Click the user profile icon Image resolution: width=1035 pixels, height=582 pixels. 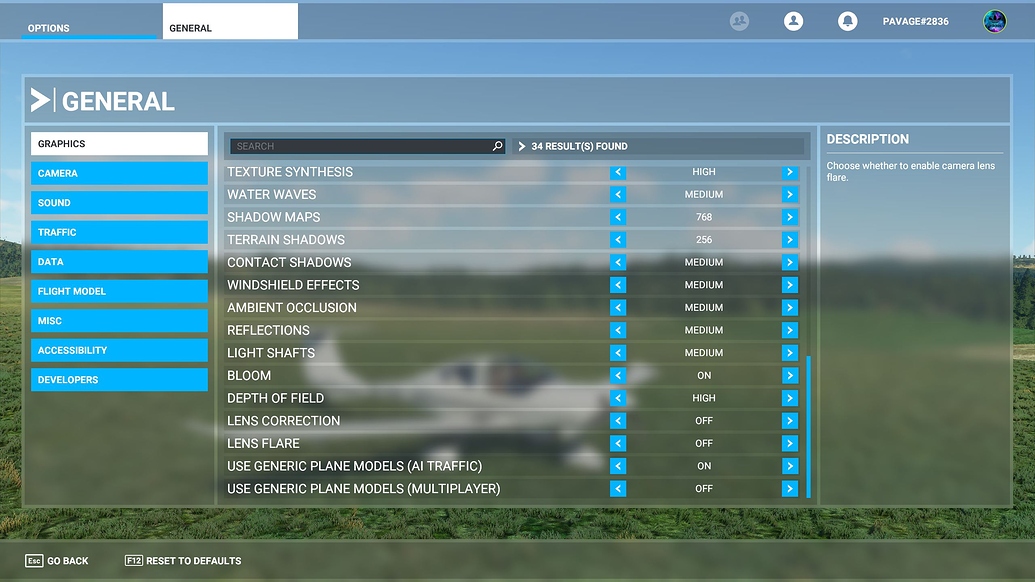793,20
